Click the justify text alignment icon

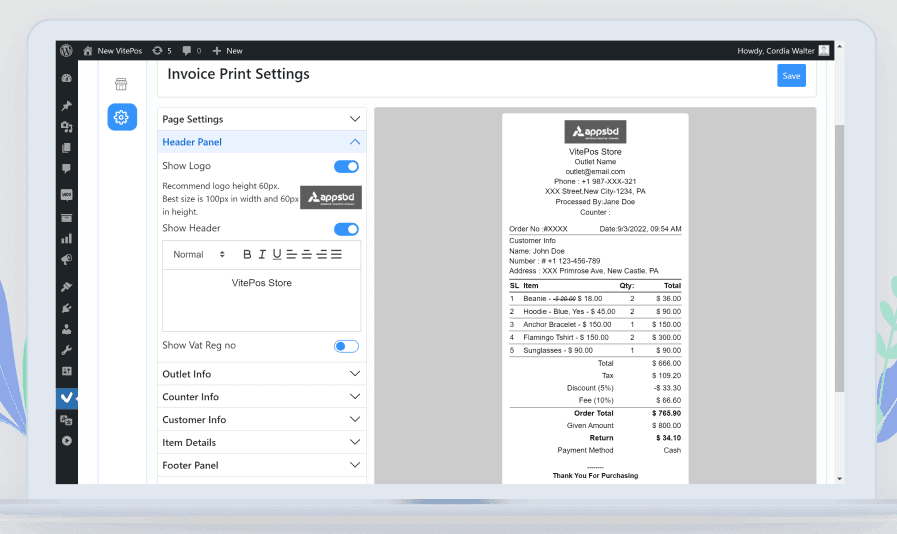pyautogui.click(x=337, y=254)
